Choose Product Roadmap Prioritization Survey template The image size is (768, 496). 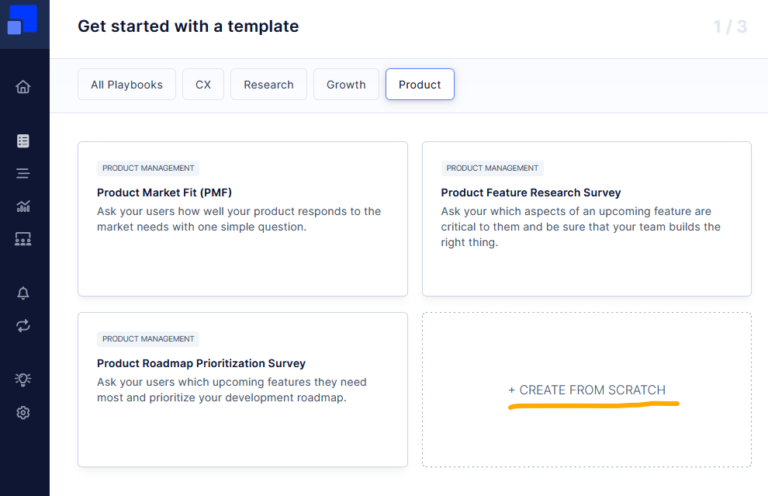242,389
